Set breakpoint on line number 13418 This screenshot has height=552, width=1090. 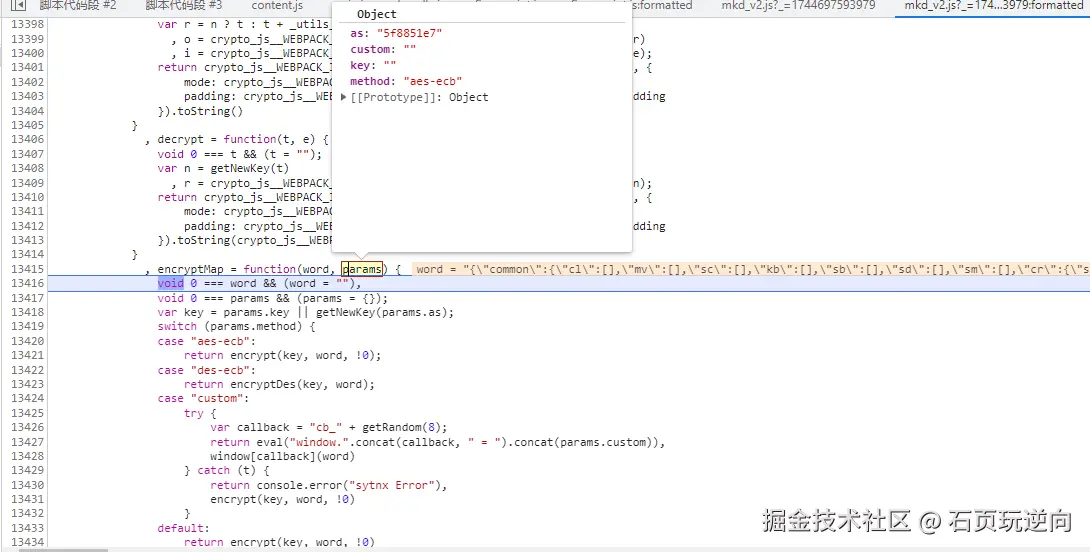click(28, 312)
